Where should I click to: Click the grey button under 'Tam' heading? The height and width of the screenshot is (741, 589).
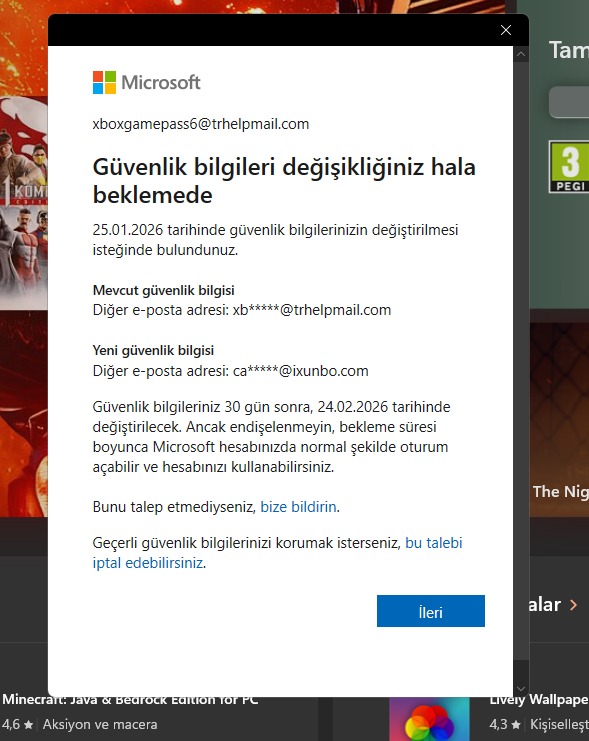pyautogui.click(x=569, y=102)
